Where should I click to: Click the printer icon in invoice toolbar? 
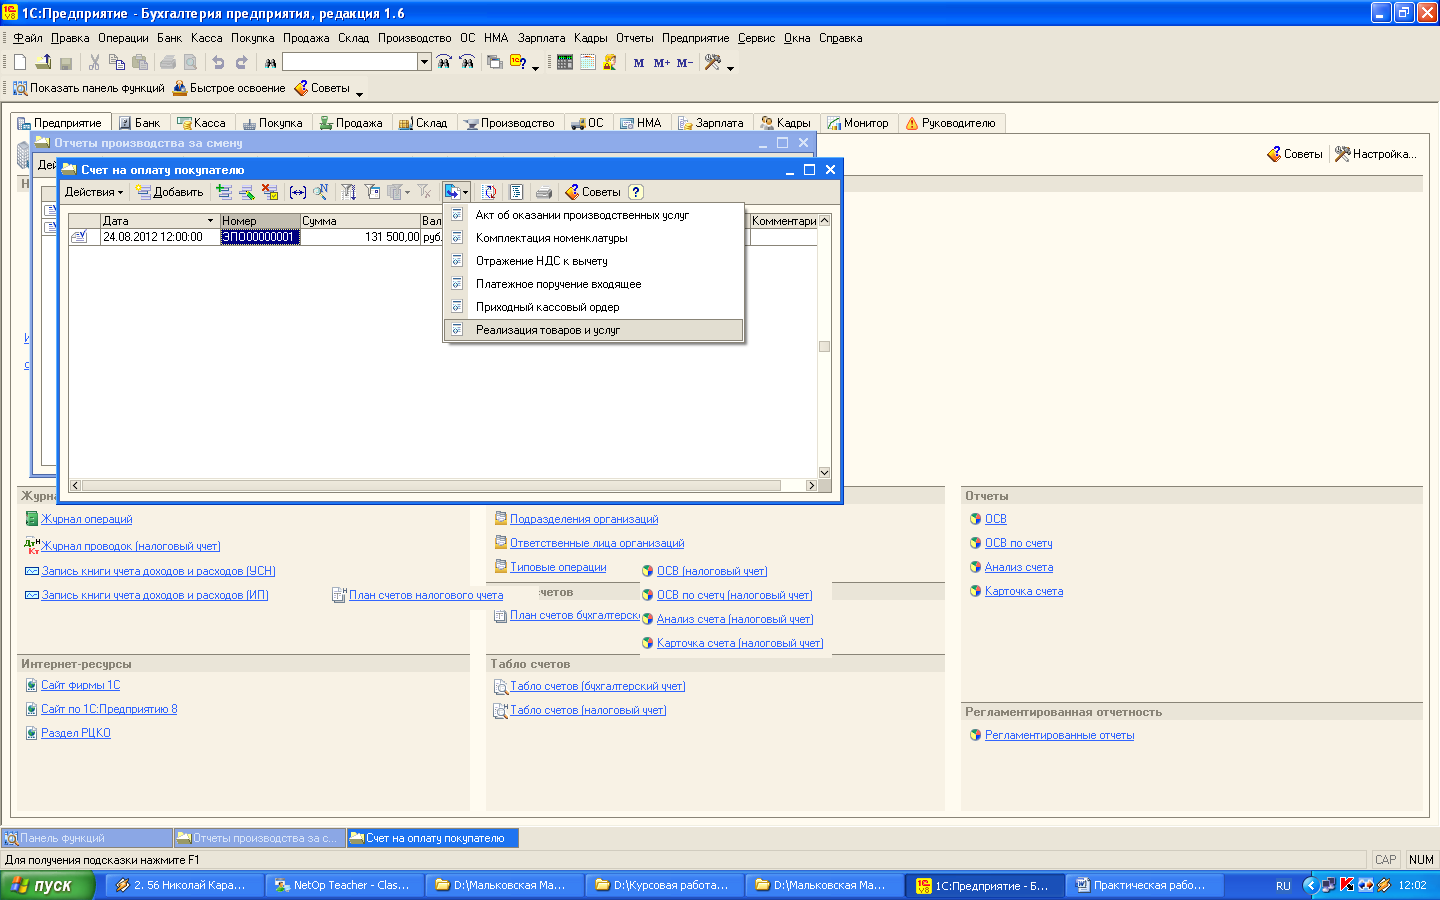[543, 192]
